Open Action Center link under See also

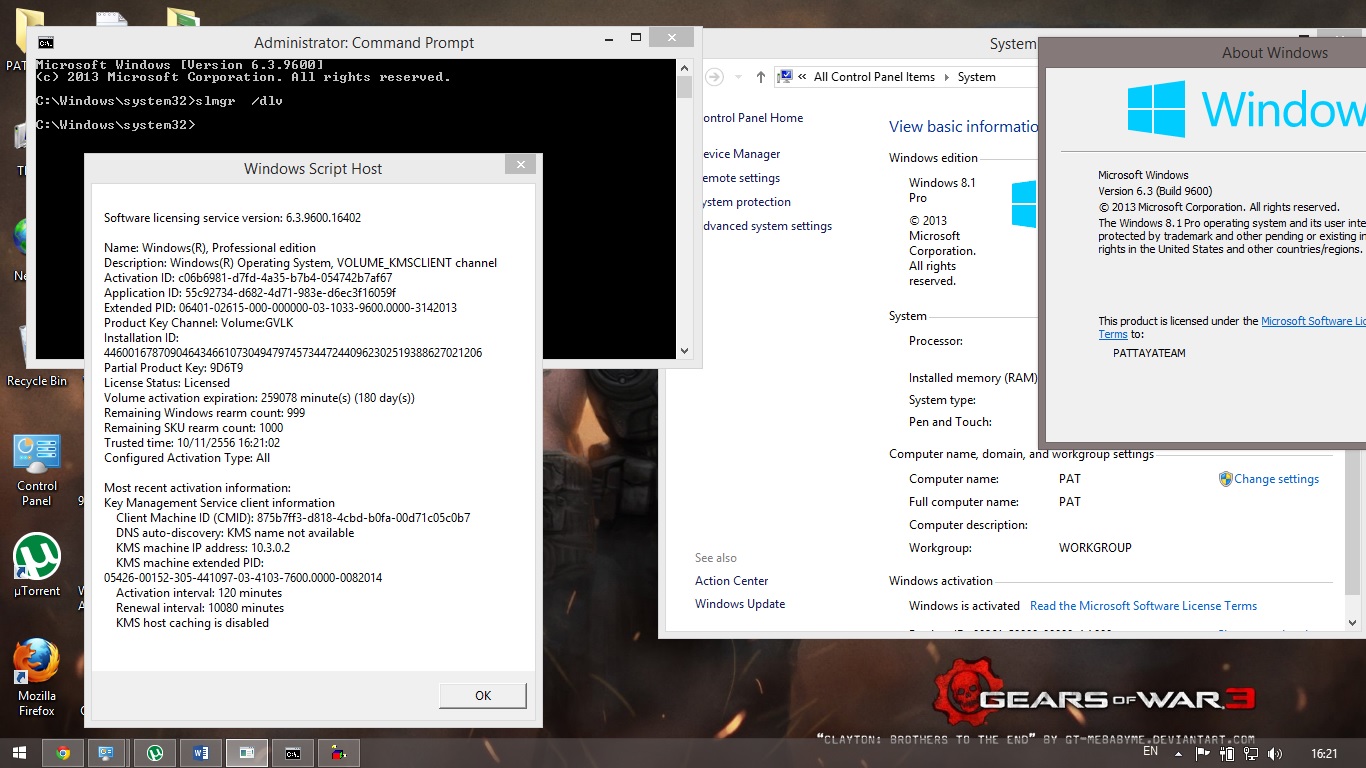coord(732,581)
